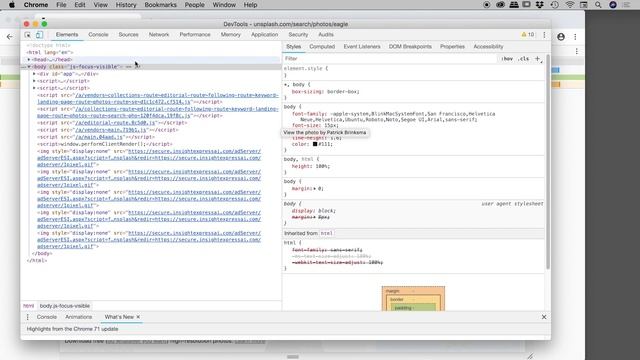The width and height of the screenshot is (640, 360).
Task: Click the screen recording status icon
Action: pyautogui.click(x=487, y=5)
